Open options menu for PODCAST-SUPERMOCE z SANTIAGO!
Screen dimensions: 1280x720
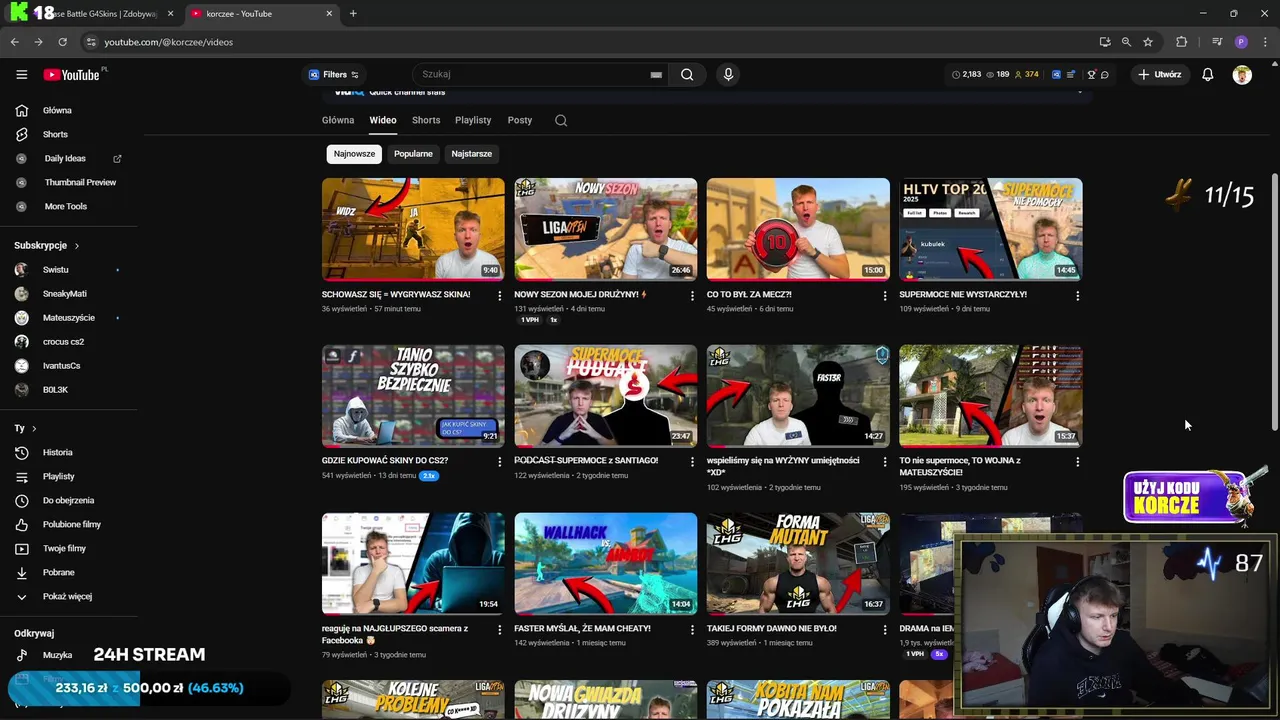[692, 462]
